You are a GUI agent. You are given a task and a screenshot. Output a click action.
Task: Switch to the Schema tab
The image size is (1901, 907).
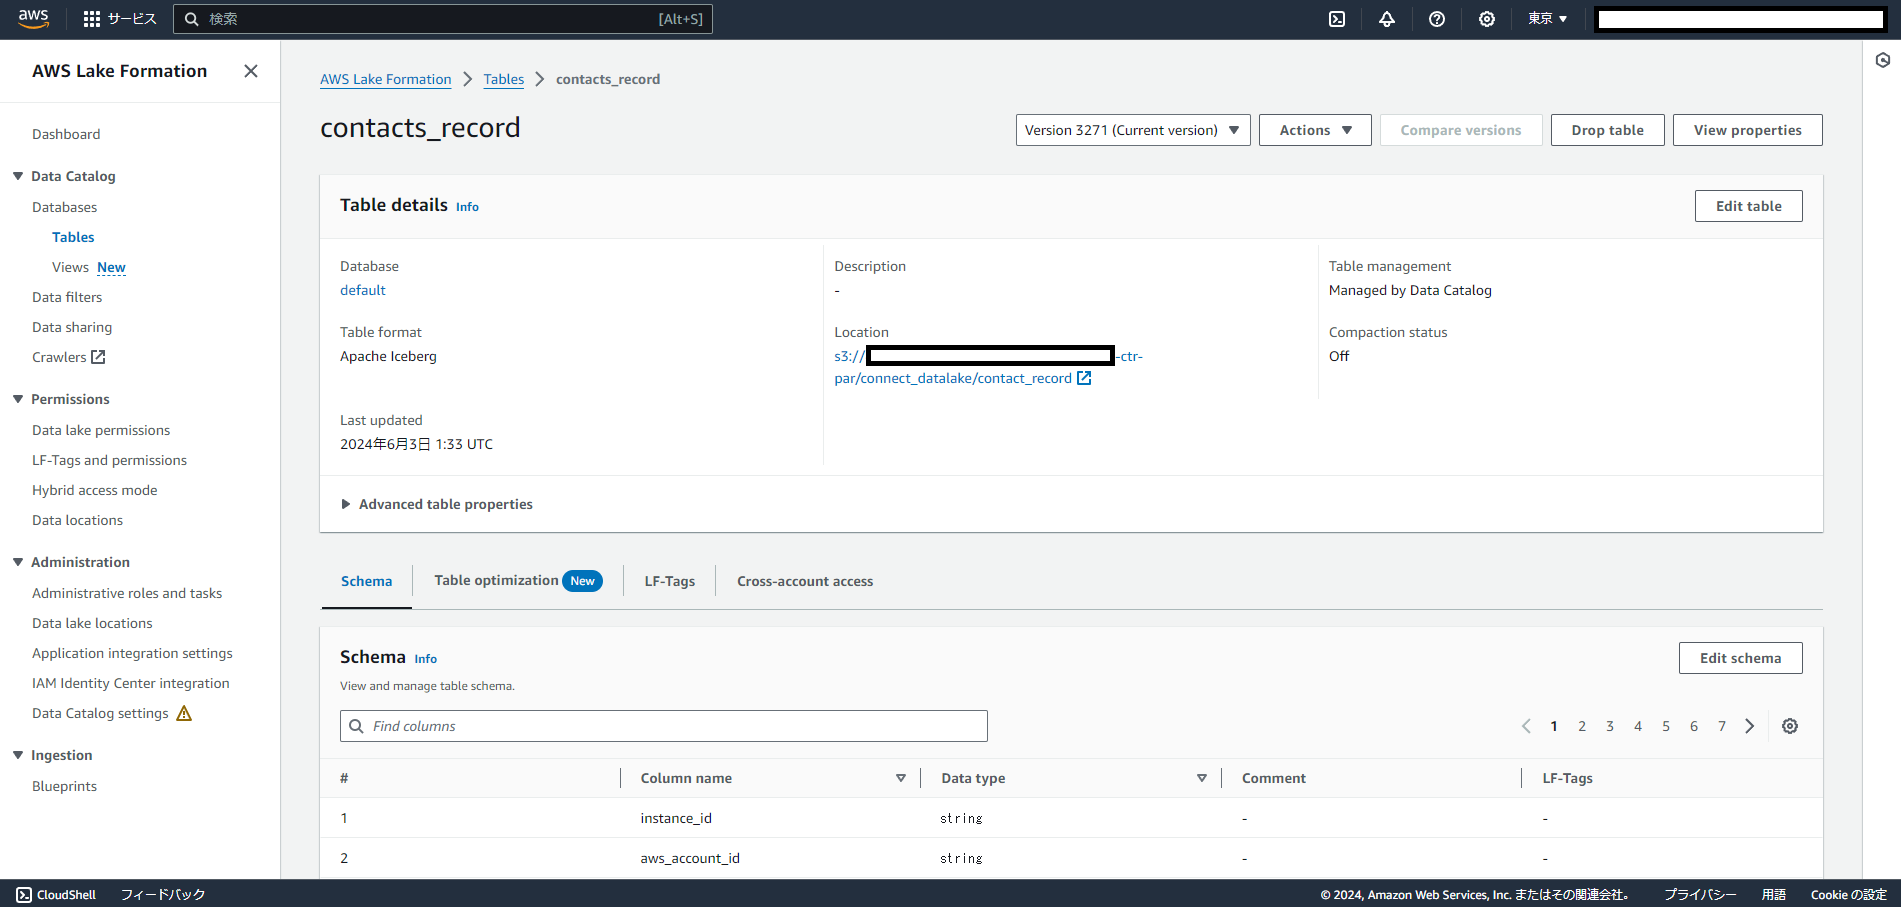coord(366,581)
